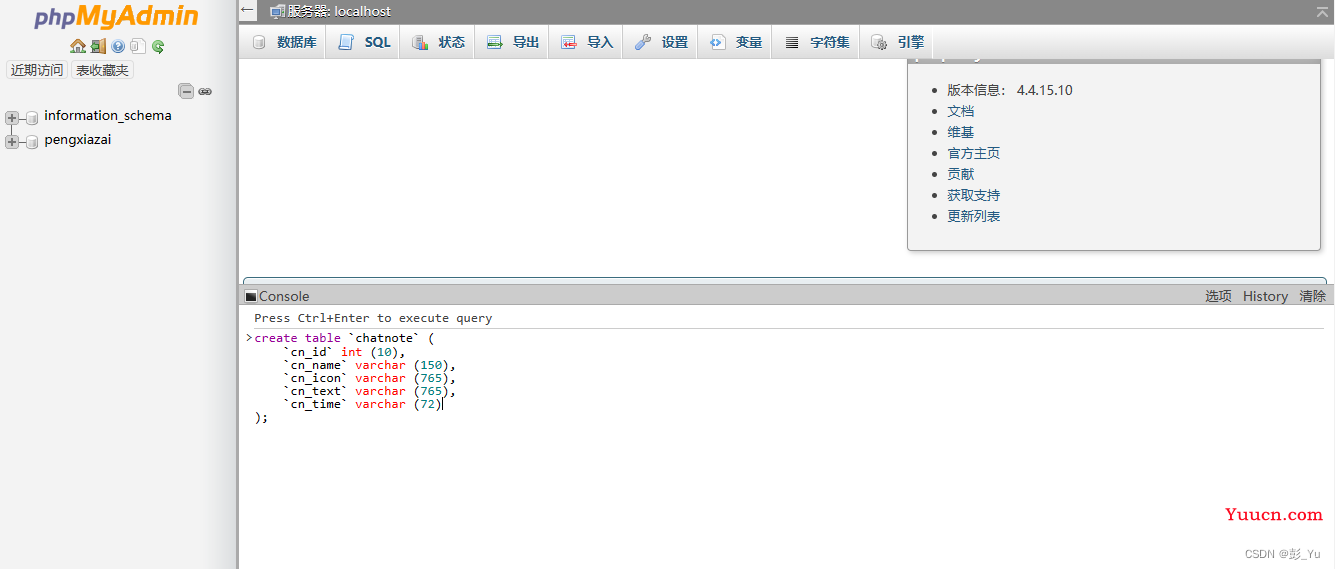Open the 贡献 contribute link

[x=961, y=174]
